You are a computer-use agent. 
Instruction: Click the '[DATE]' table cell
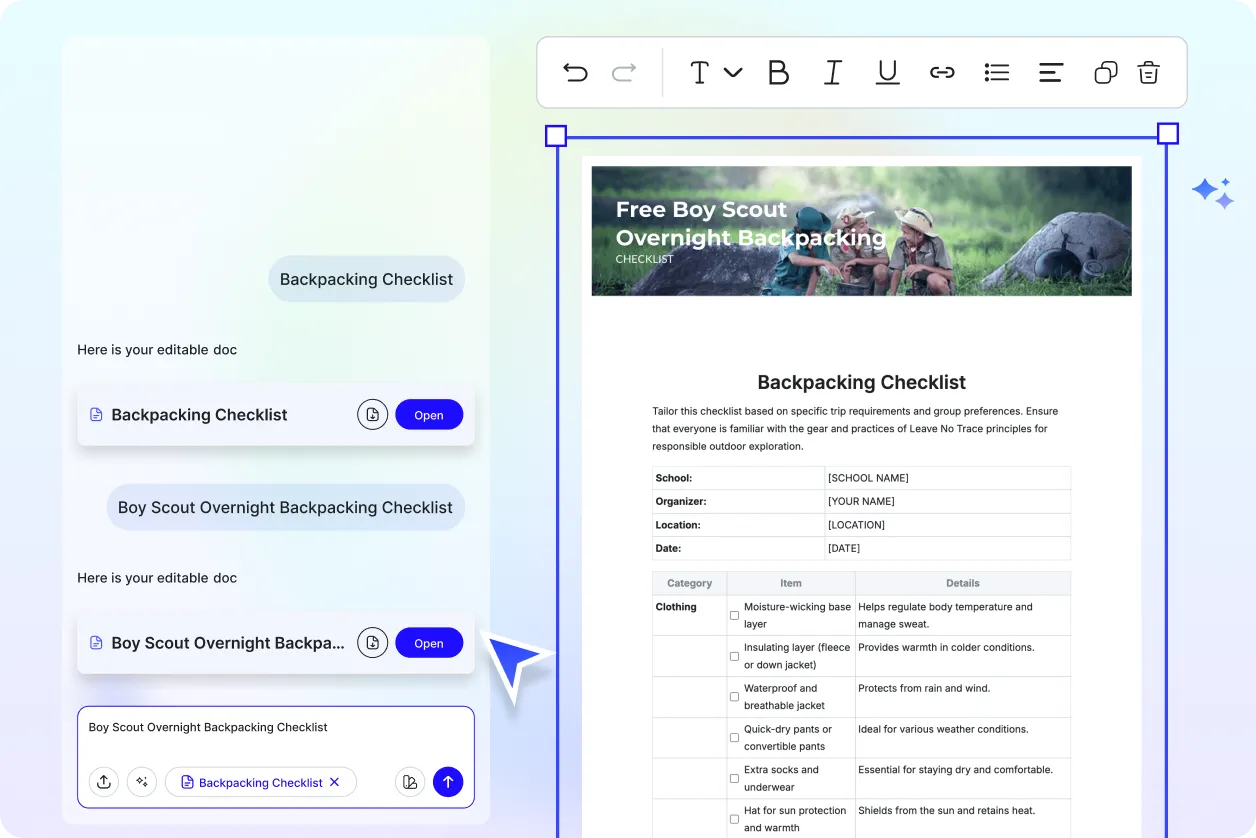pyautogui.click(x=948, y=548)
